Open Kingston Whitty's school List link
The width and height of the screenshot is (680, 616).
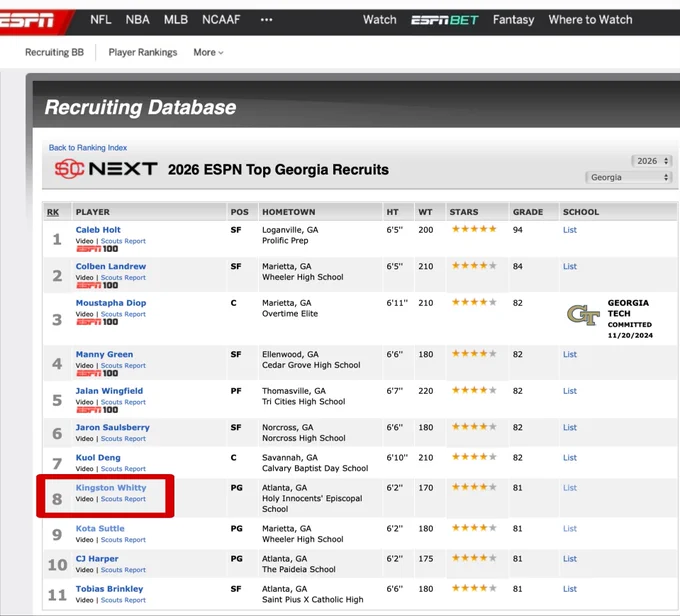tap(570, 488)
